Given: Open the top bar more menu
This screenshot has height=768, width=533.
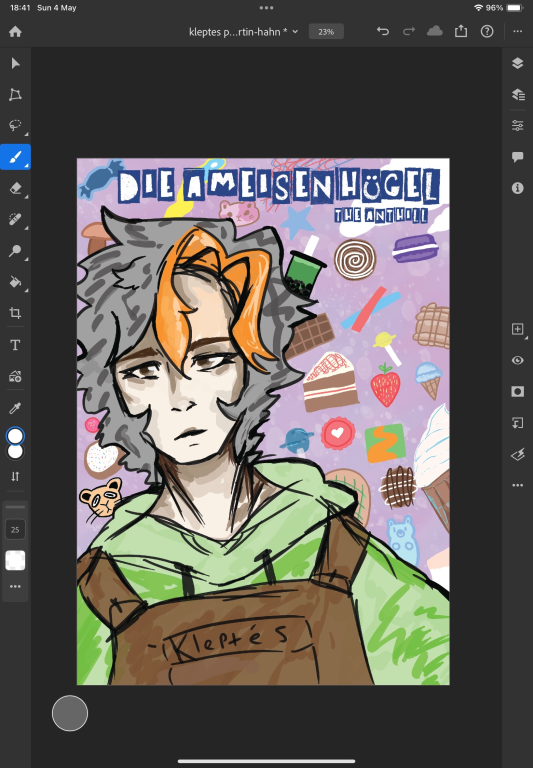Looking at the screenshot, I should coord(518,31).
